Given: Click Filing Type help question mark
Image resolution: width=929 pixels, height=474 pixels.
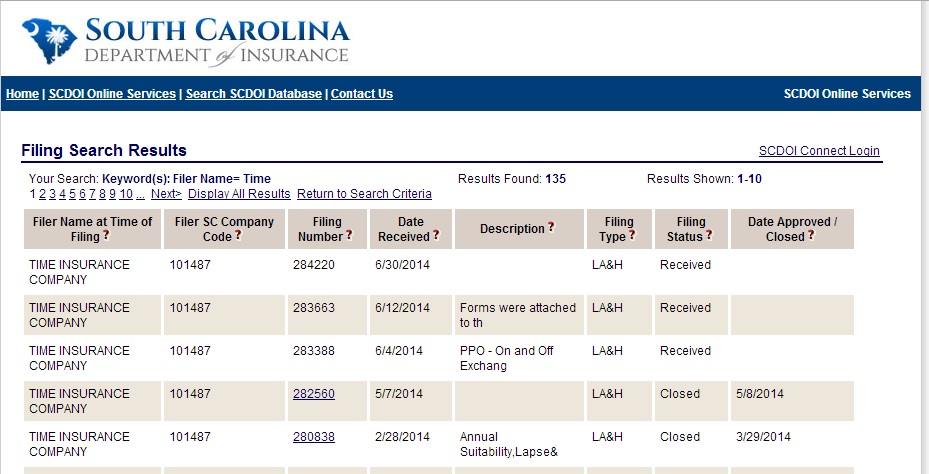Looking at the screenshot, I should point(632,235).
